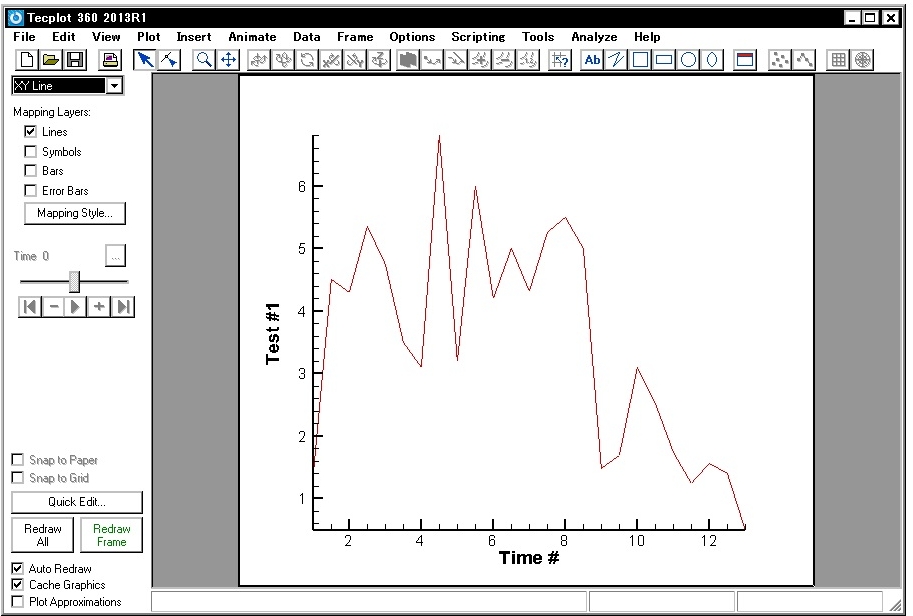Screen dimensions: 913x616
Task: Step forward one time step
Action: pyautogui.click(x=99, y=306)
